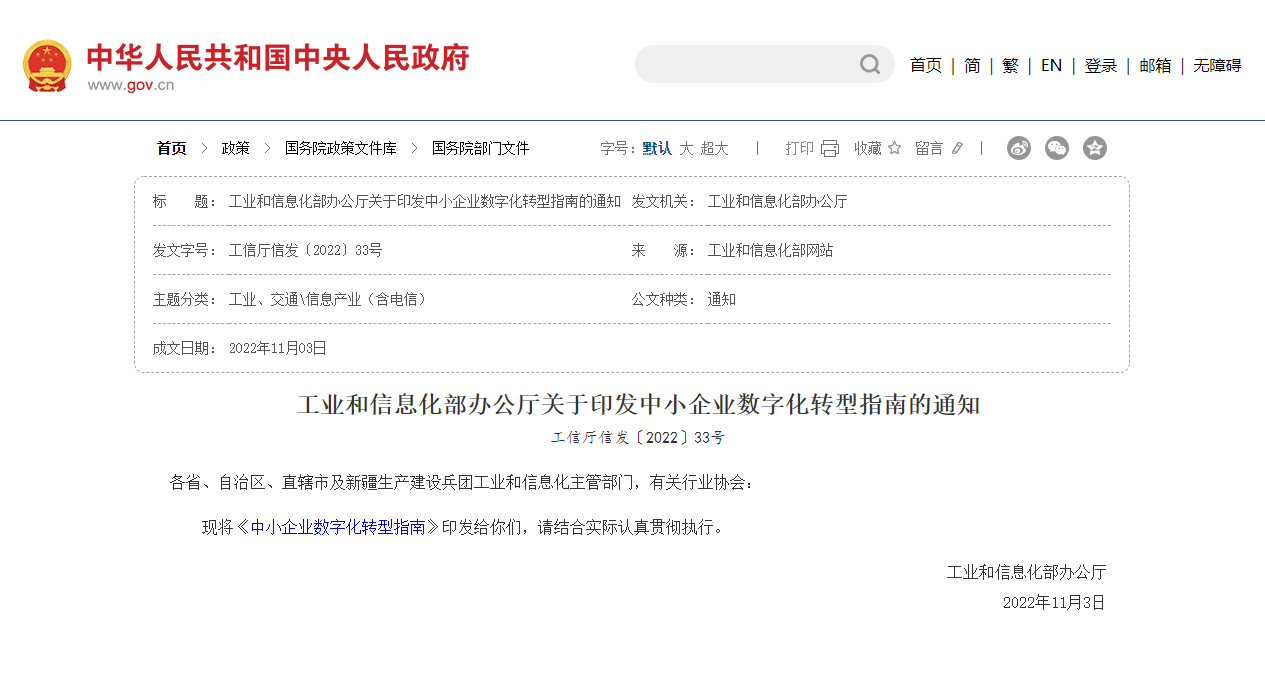1265x695 pixels.
Task: Click the national emblem logo
Action: pyautogui.click(x=47, y=66)
